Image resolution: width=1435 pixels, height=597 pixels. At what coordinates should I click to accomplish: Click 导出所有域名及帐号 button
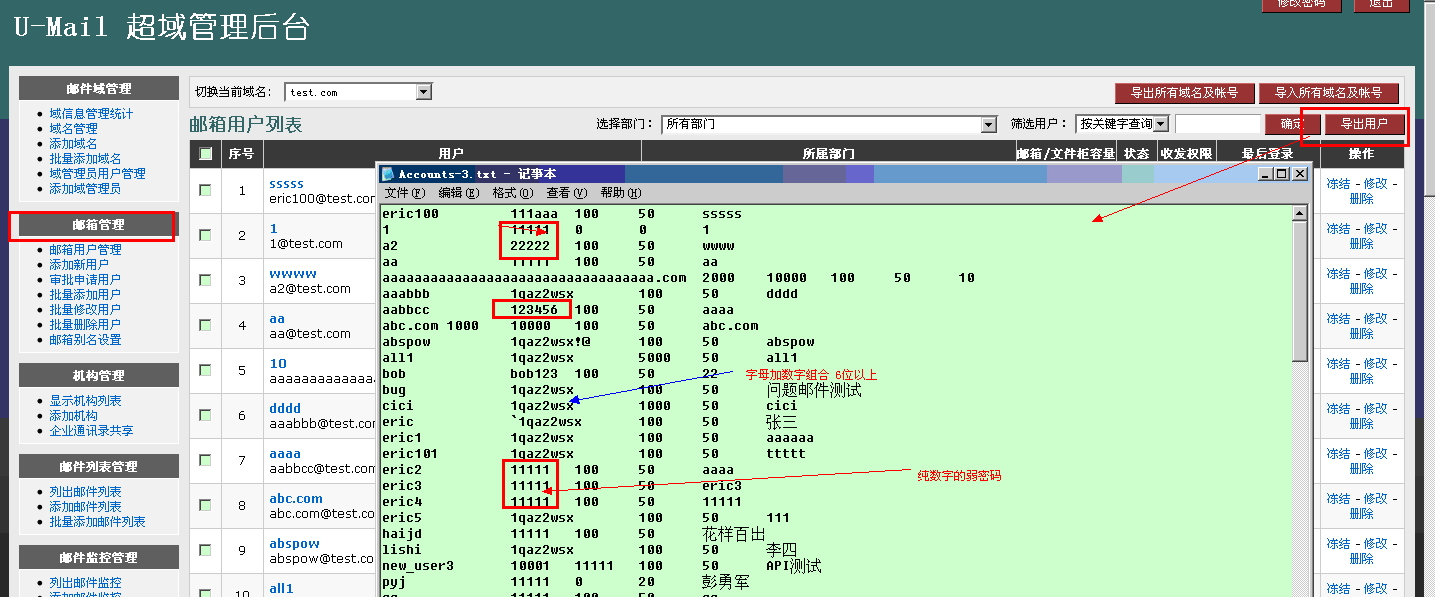point(1184,93)
